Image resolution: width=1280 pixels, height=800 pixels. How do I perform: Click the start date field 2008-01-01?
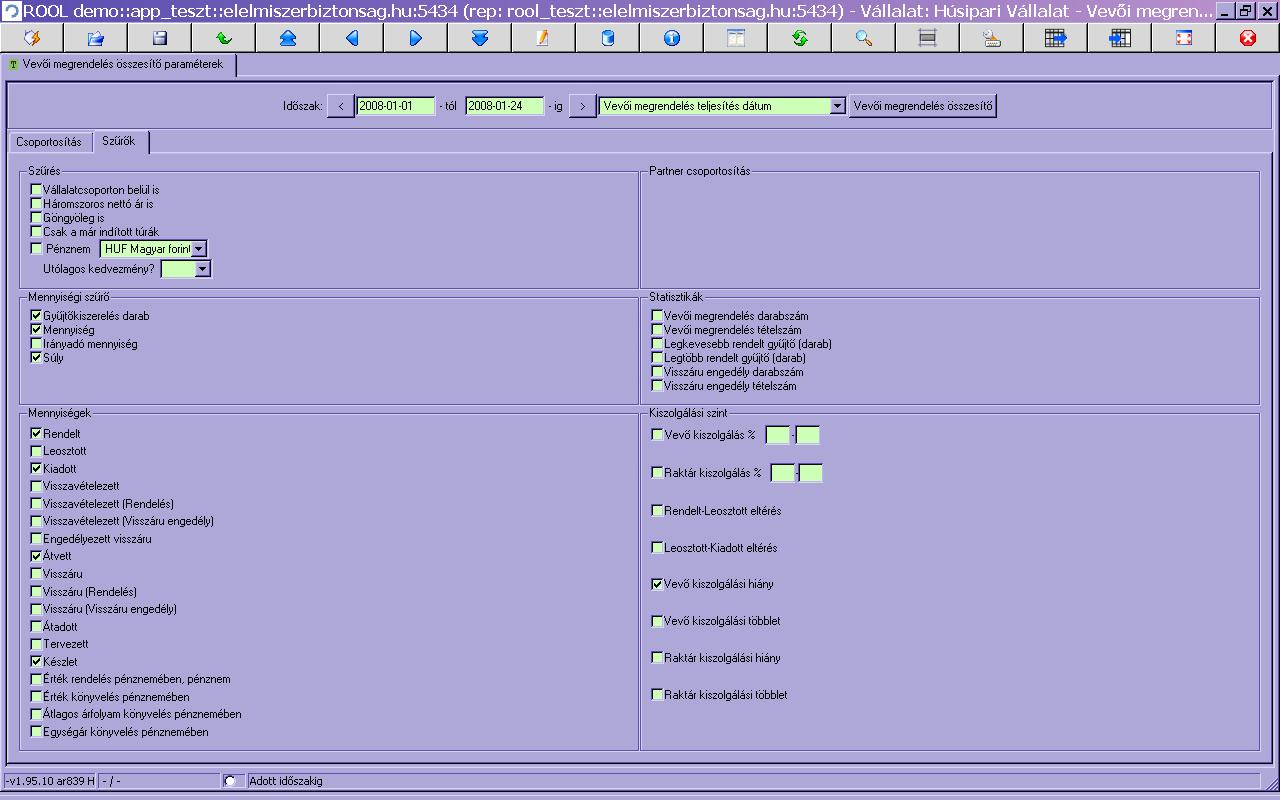[x=395, y=106]
